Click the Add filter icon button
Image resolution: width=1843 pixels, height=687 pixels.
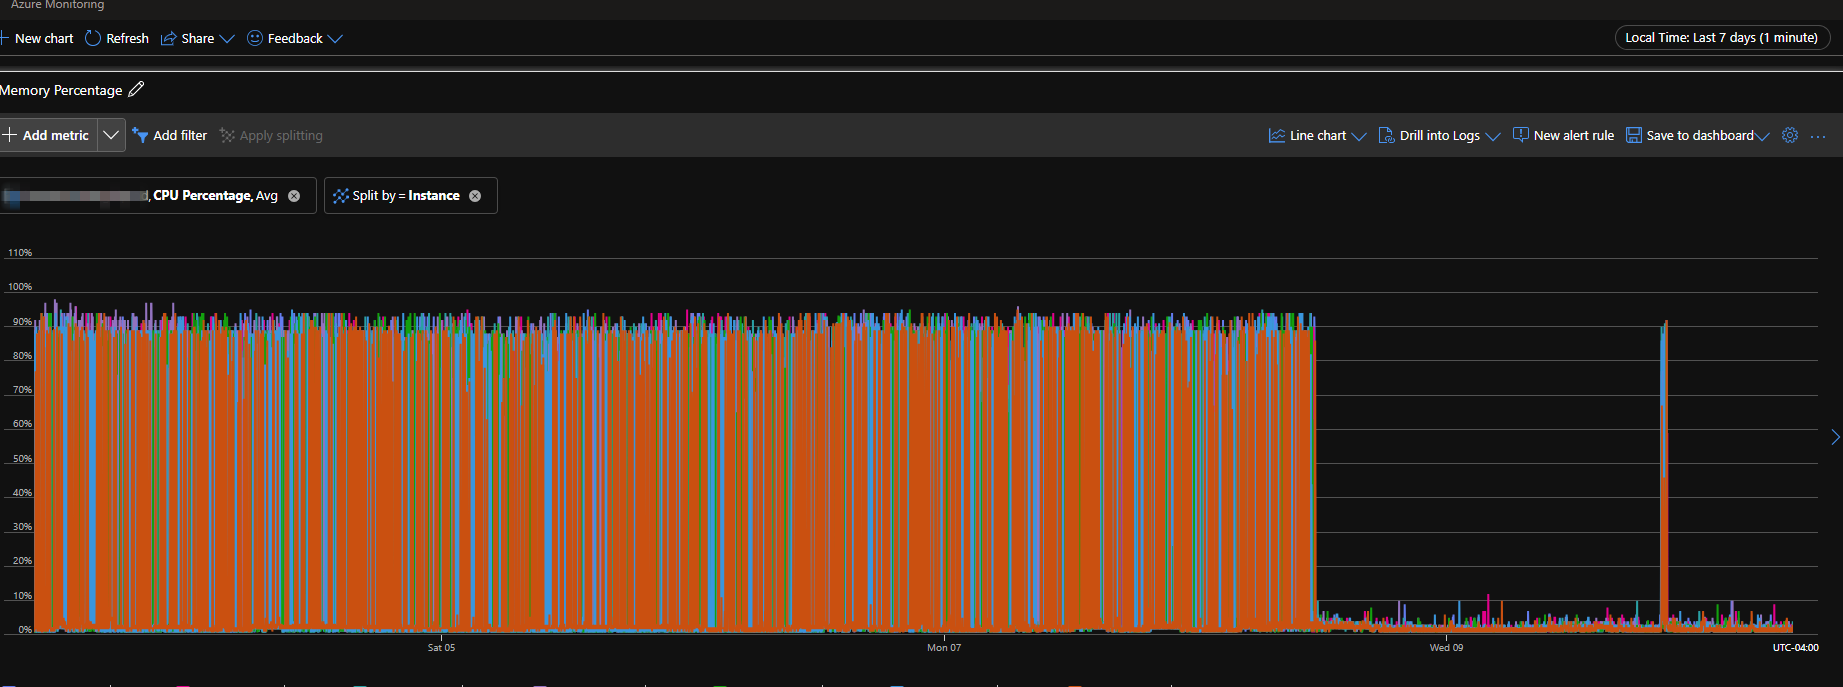coord(140,135)
